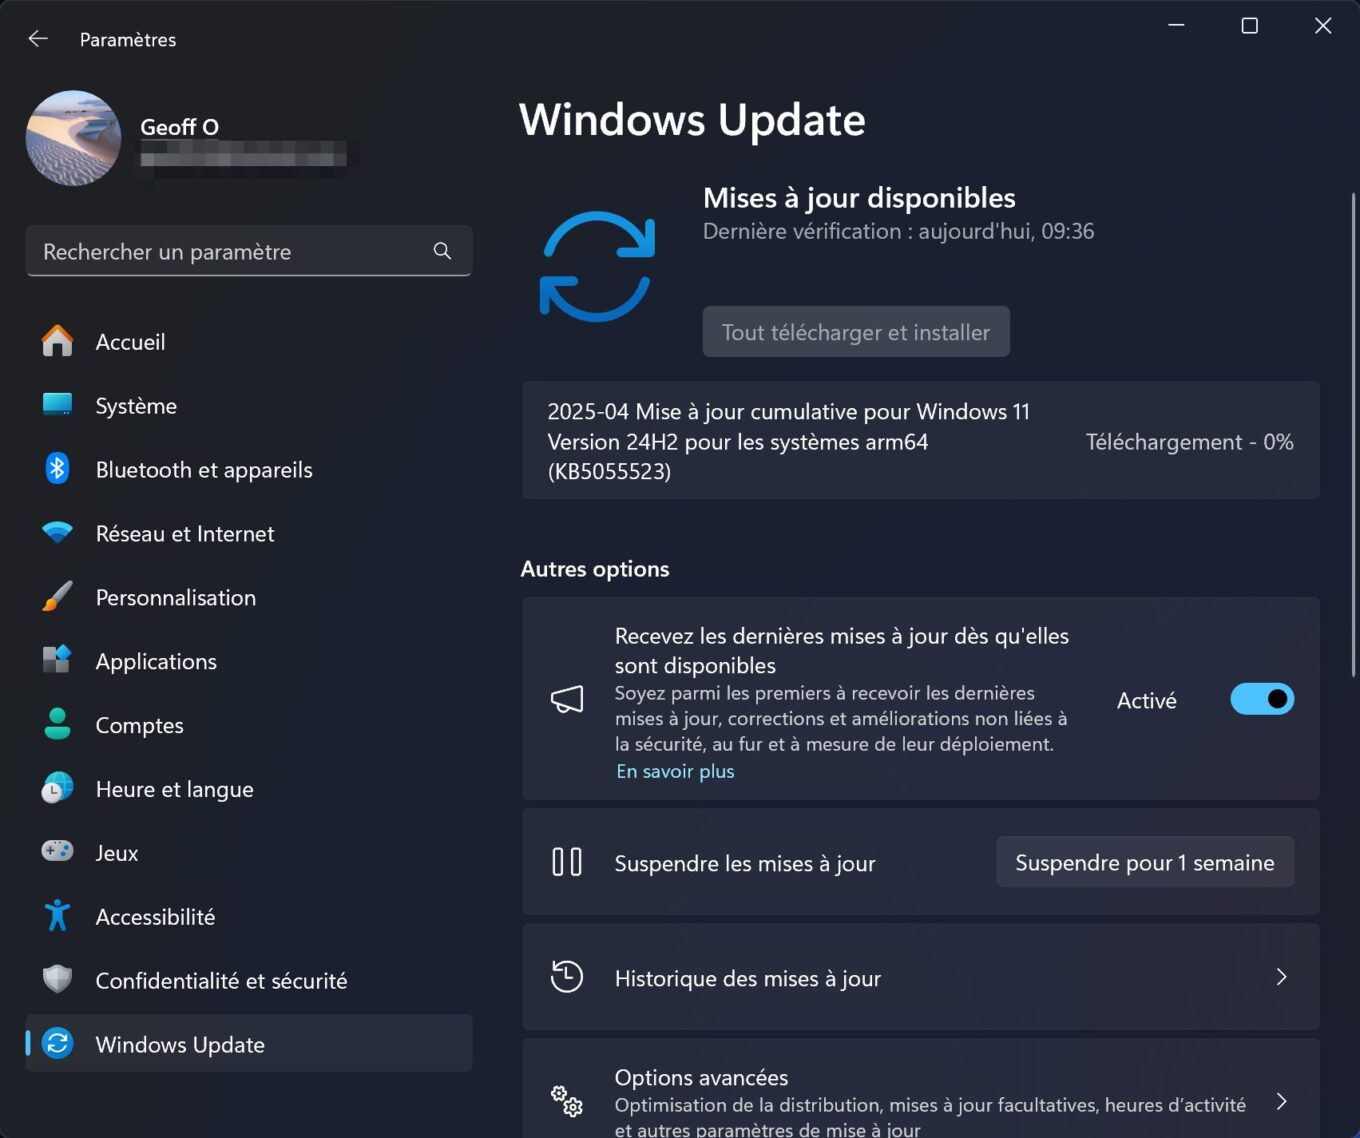
Task: Disable the latest updates Activé toggle
Action: click(1262, 699)
